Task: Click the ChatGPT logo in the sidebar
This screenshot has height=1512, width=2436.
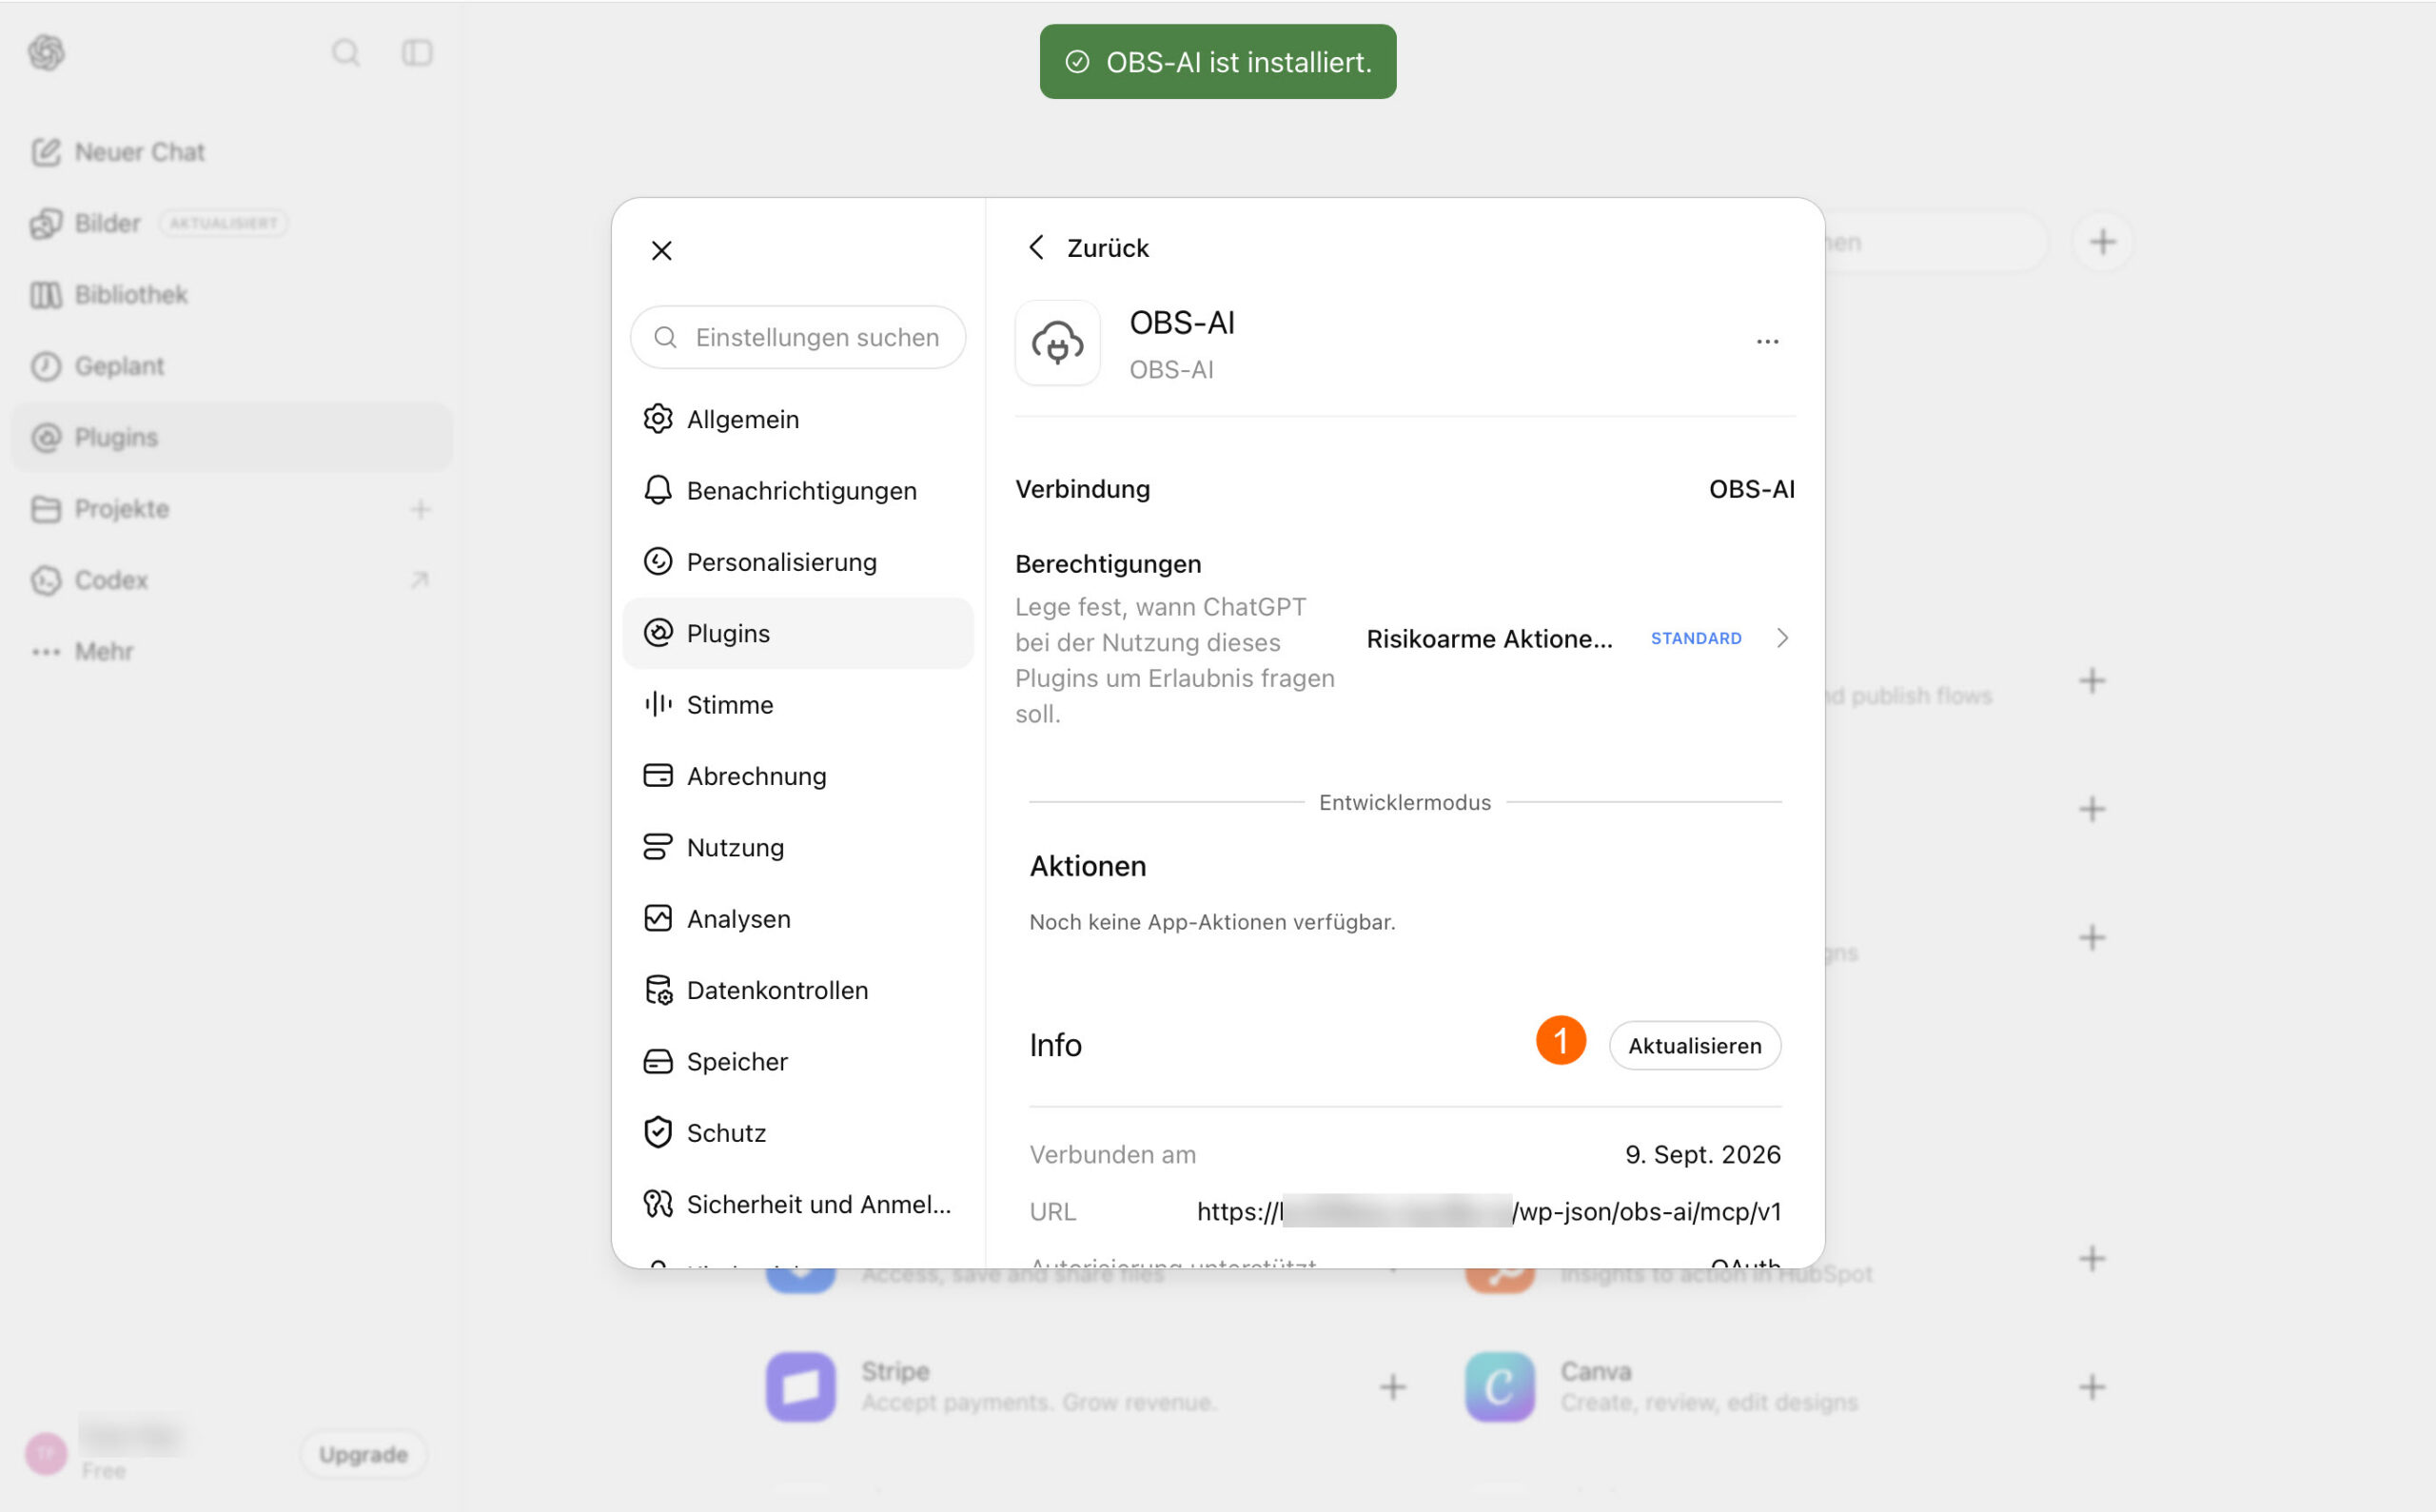Action: (x=47, y=52)
